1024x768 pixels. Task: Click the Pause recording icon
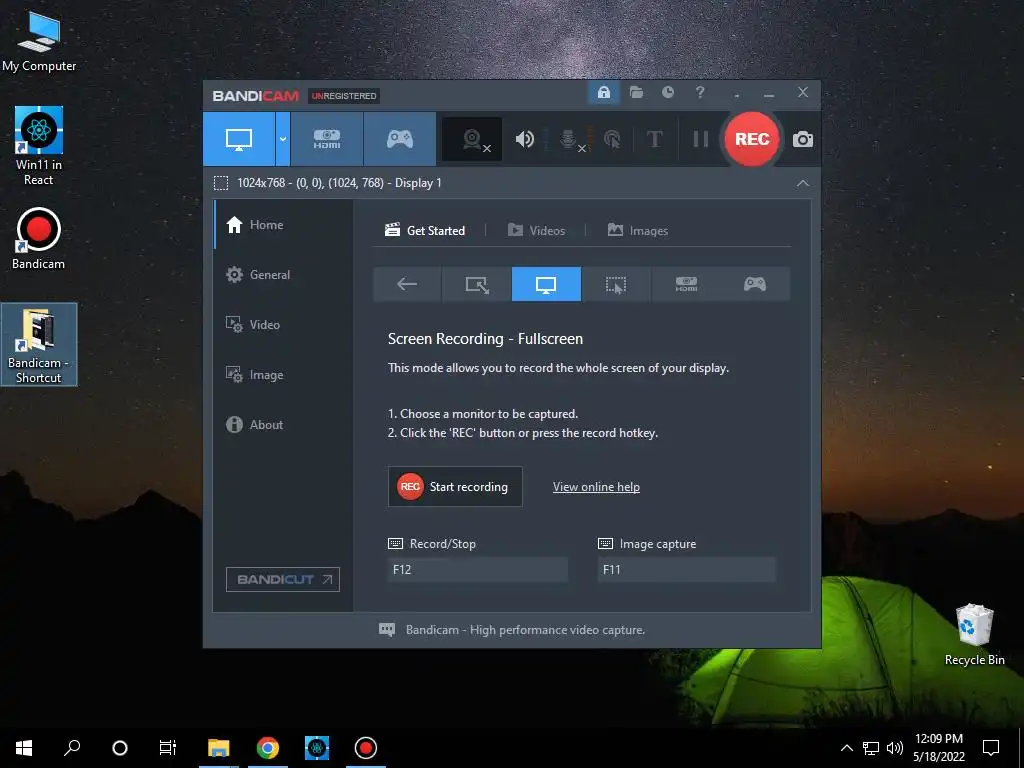click(x=700, y=139)
